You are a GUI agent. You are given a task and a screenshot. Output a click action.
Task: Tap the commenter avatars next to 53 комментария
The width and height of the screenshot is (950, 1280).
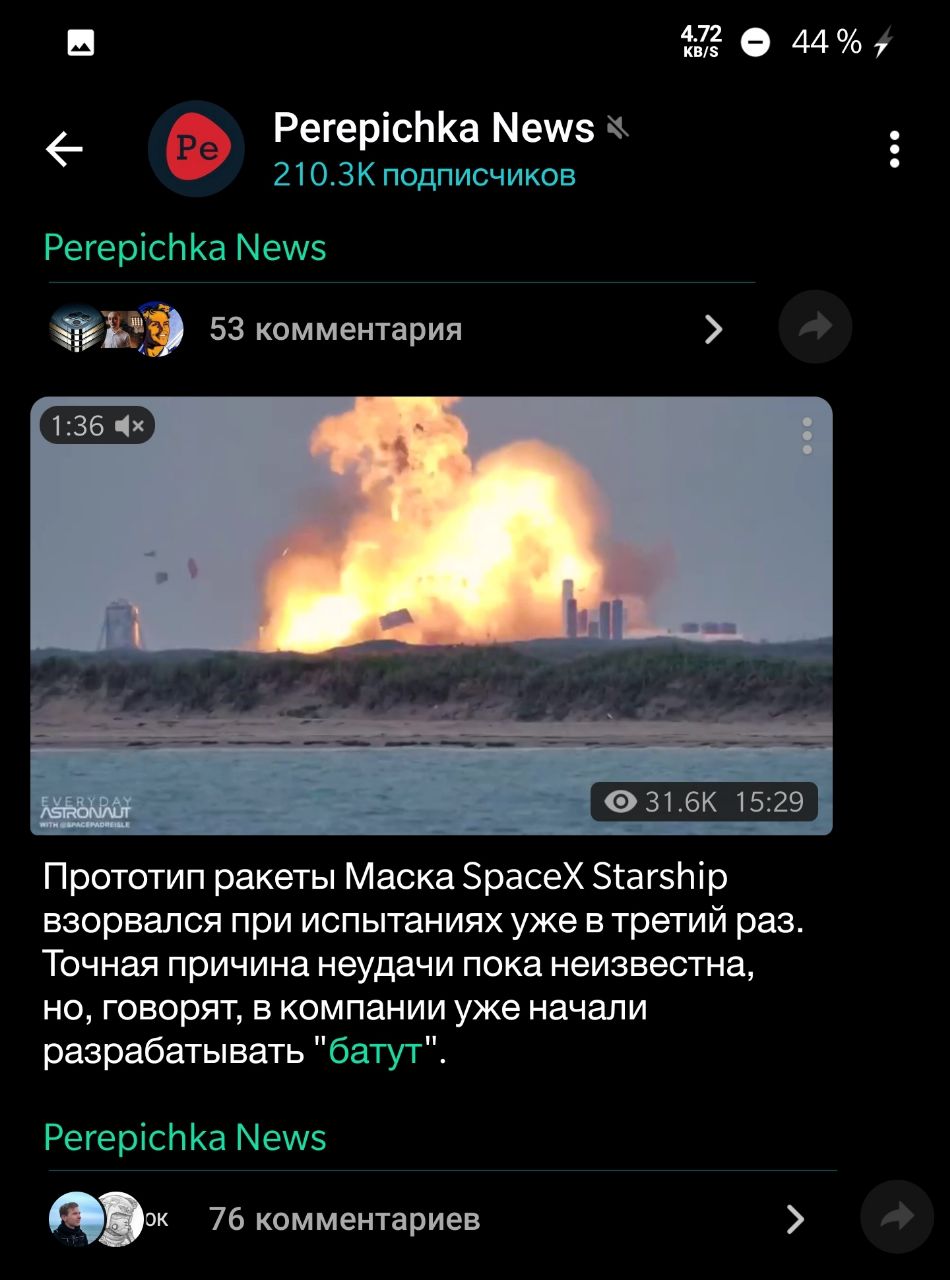click(x=116, y=328)
